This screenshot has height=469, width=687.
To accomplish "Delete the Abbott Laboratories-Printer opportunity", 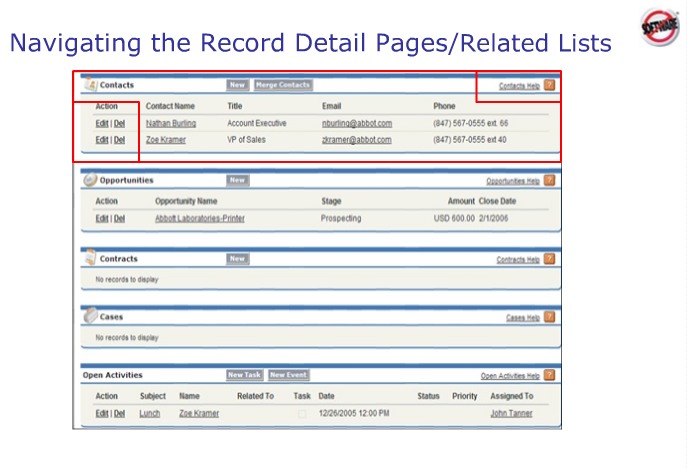I will pos(119,218).
